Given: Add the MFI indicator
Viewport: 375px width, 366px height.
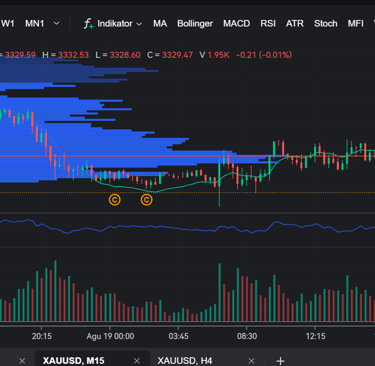Looking at the screenshot, I should pyautogui.click(x=355, y=24).
